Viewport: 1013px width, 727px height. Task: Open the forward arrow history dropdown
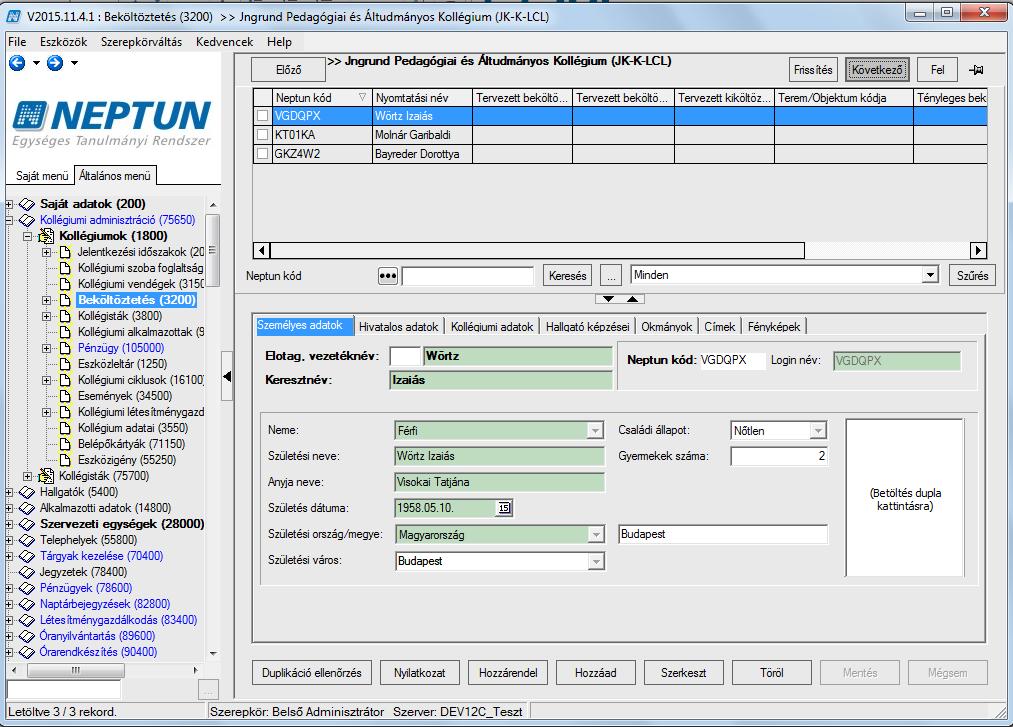(74, 63)
